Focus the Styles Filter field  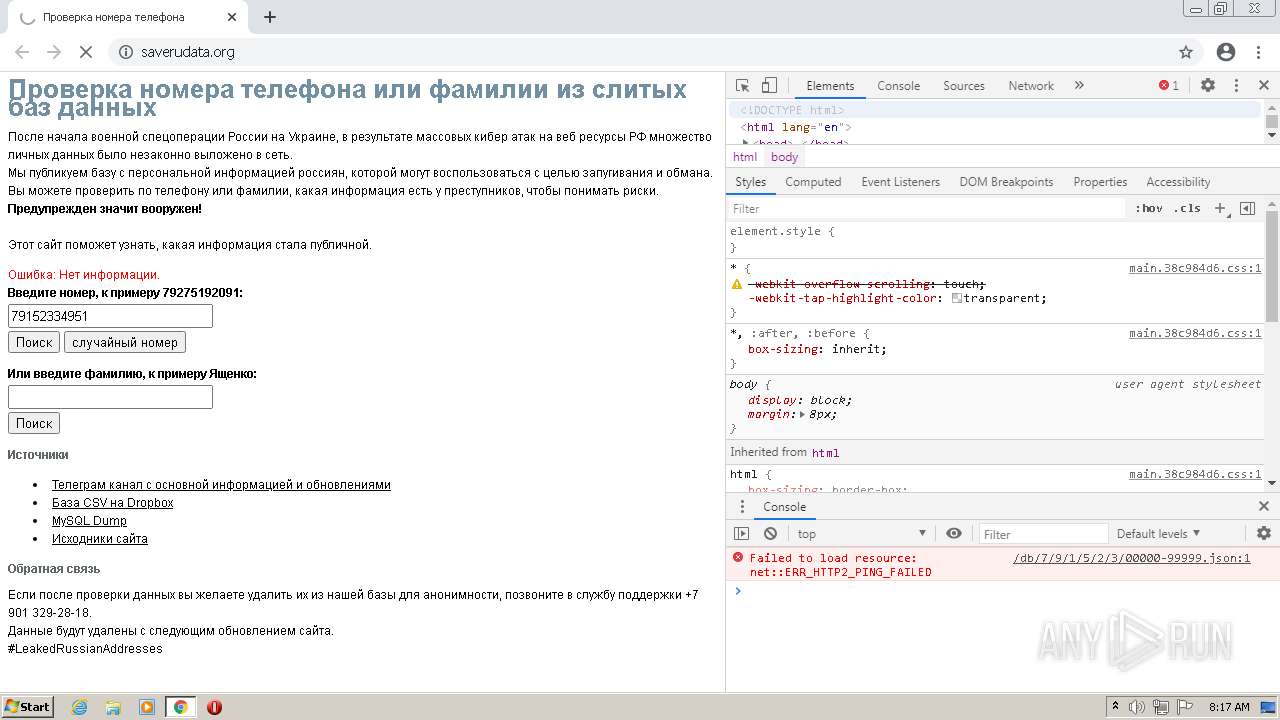tap(927, 208)
